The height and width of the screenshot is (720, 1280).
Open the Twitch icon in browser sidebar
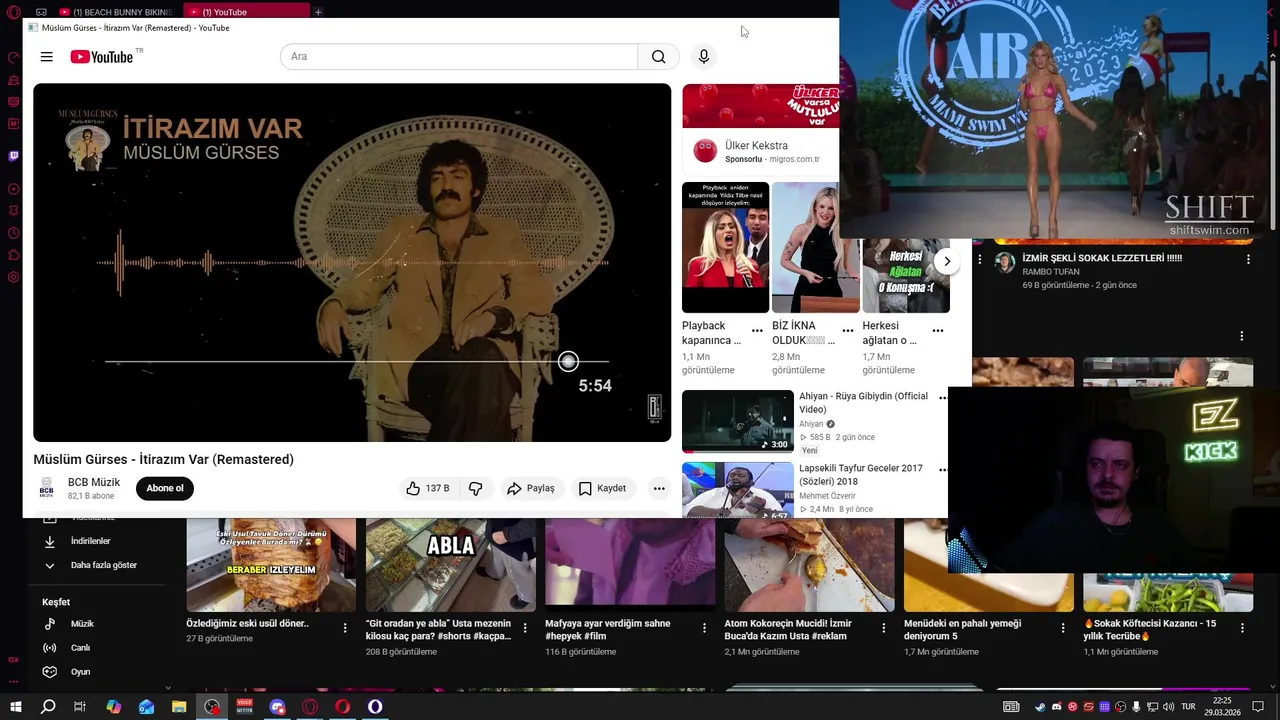tap(13, 156)
